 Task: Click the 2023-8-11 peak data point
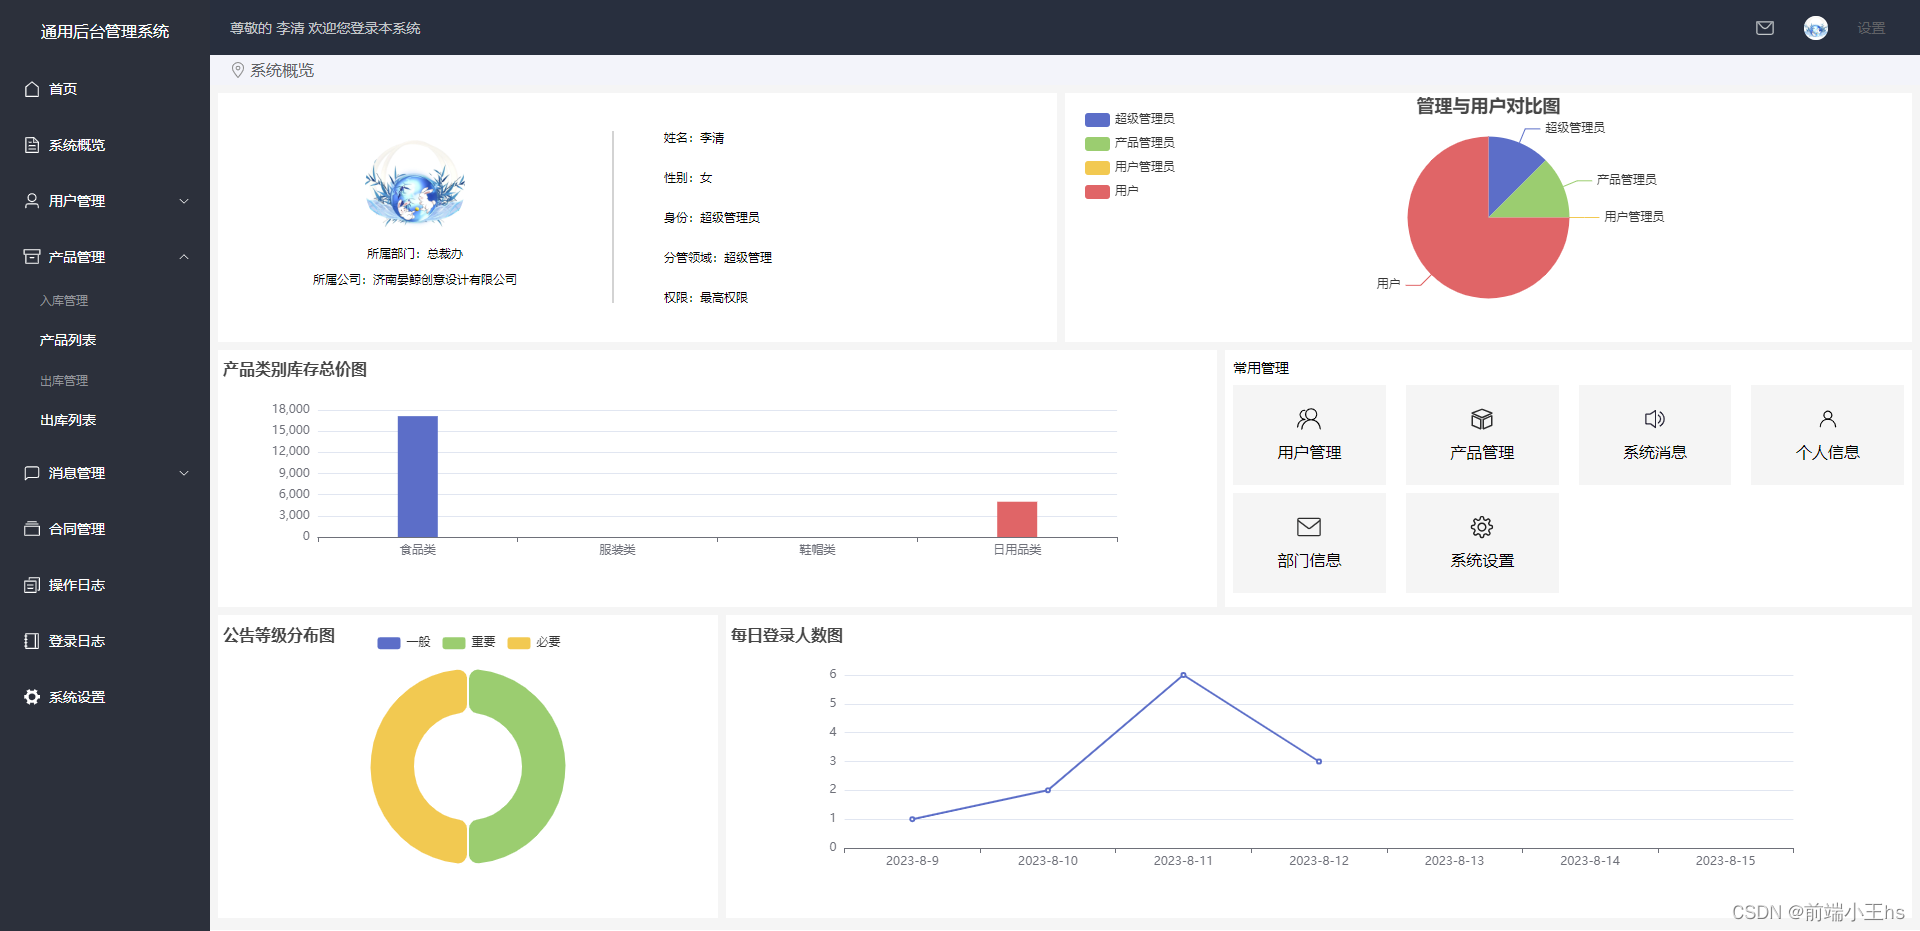point(1183,674)
